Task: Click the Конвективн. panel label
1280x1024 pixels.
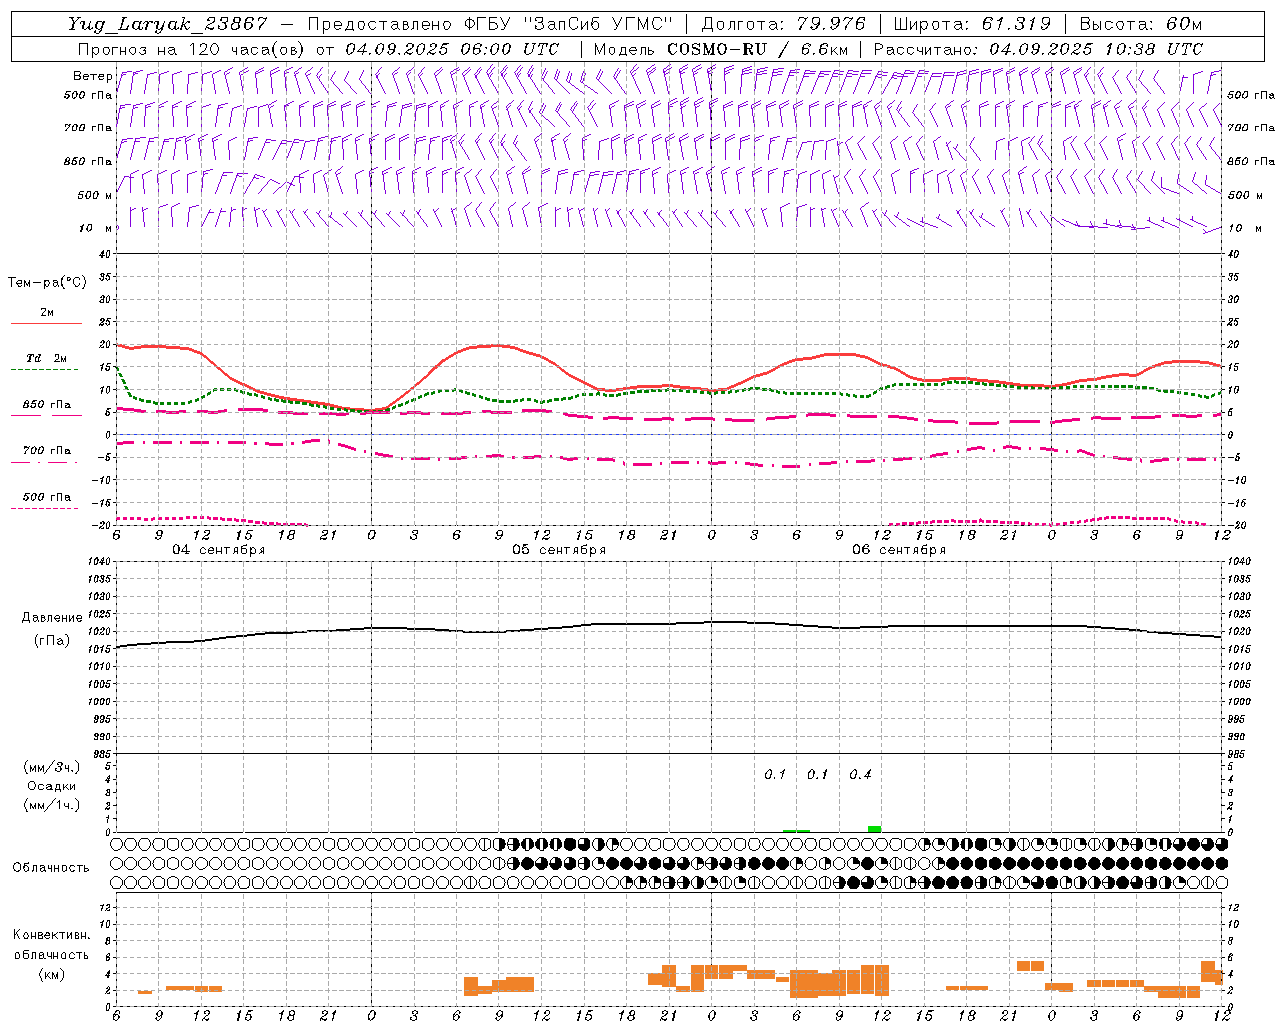Action: coord(52,935)
